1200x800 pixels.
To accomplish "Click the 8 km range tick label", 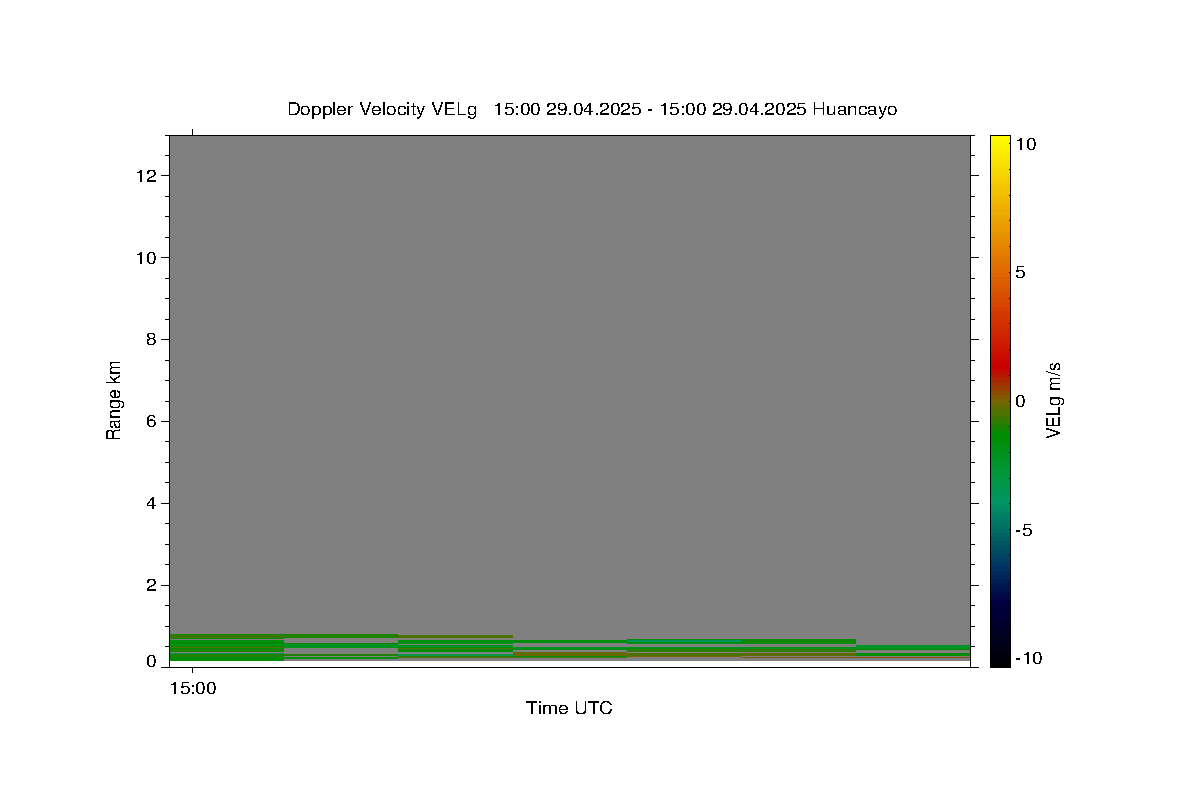I will [x=153, y=340].
